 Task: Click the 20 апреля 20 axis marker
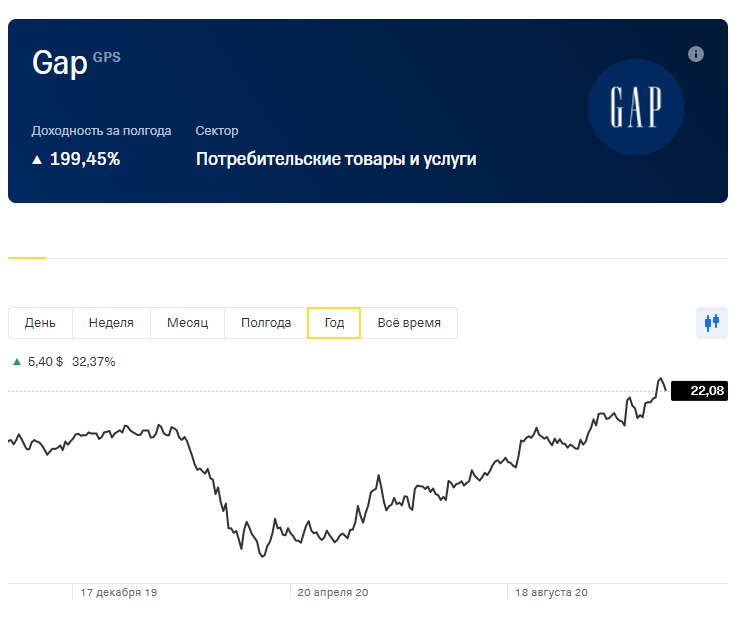333,593
